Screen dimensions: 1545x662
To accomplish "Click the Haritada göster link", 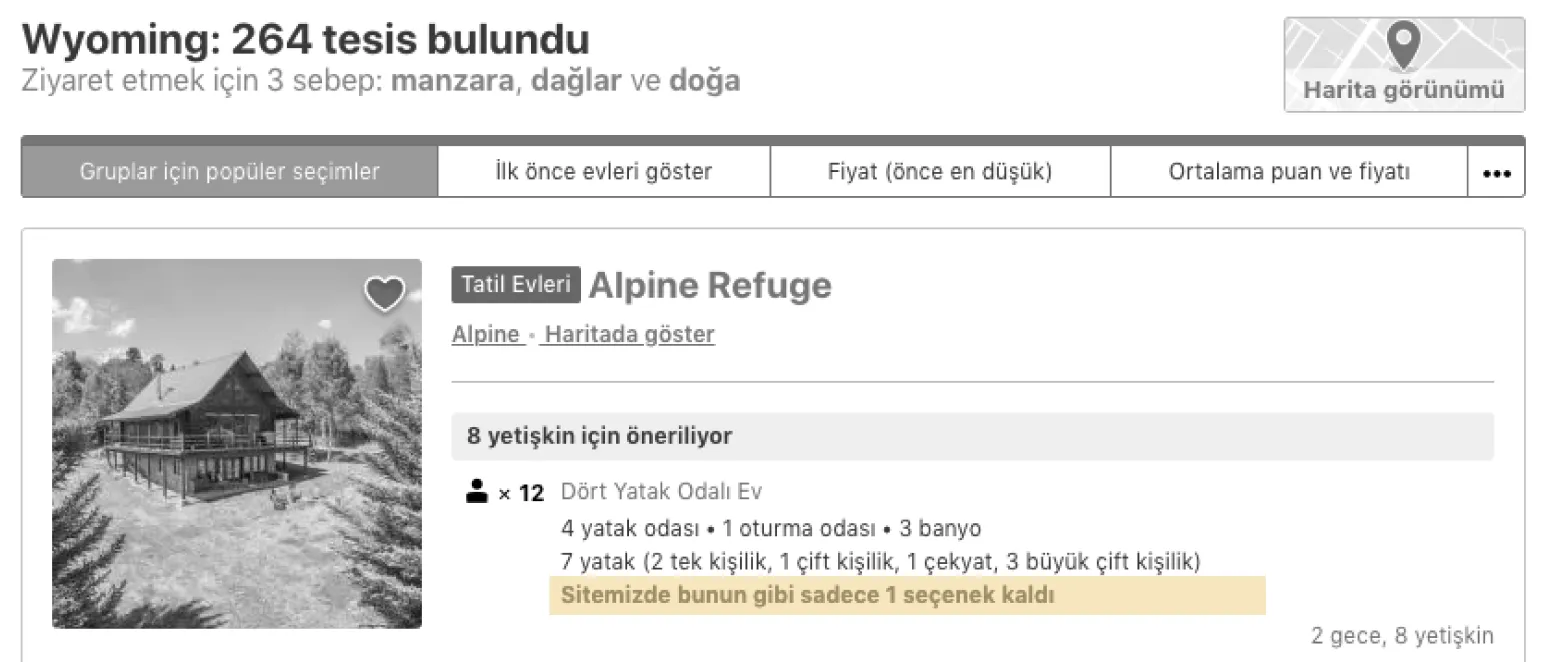I will [x=627, y=334].
